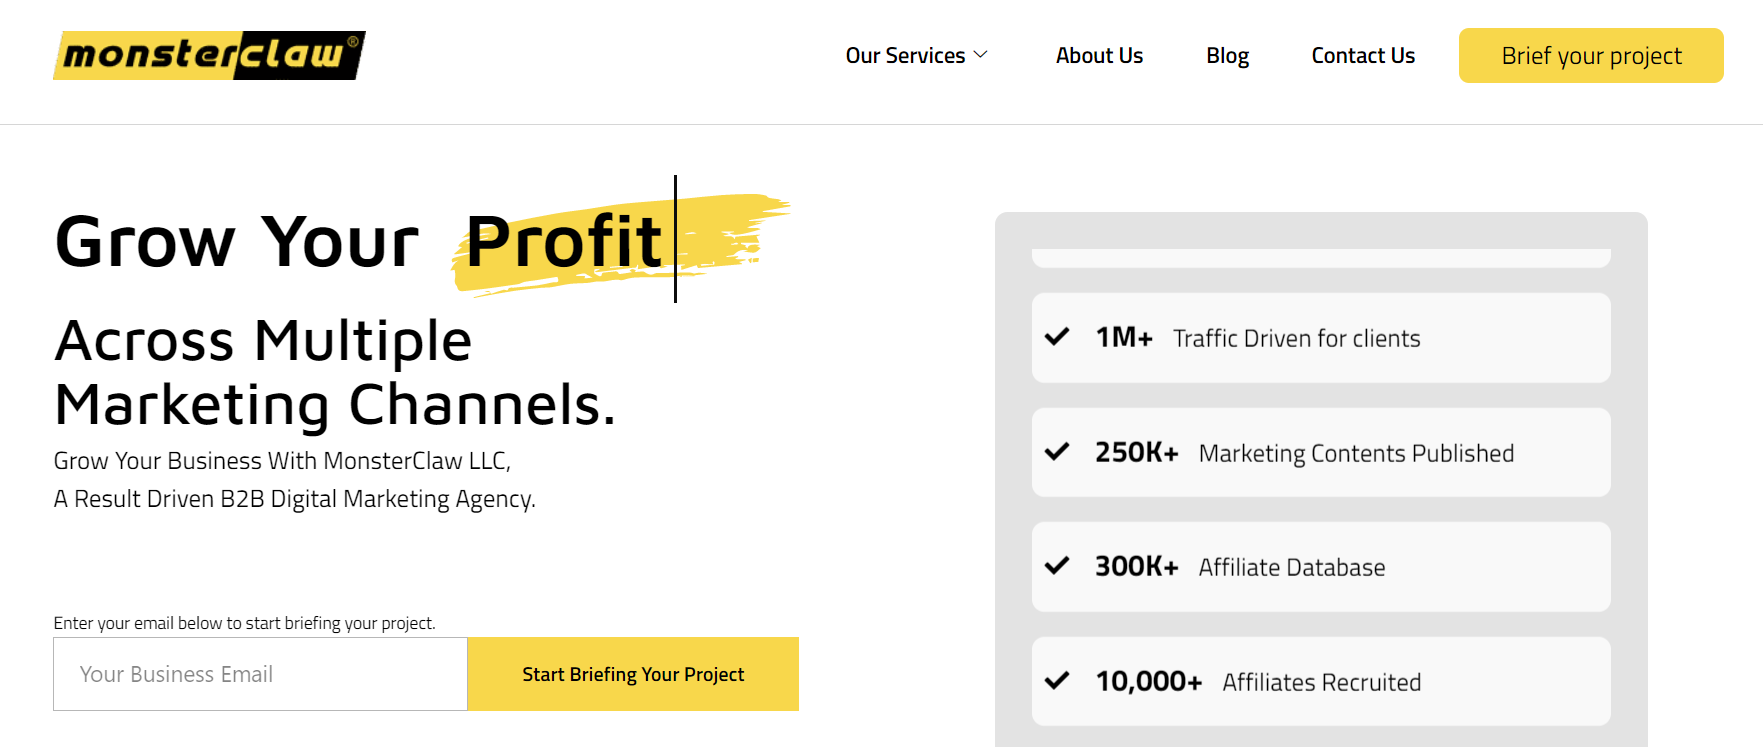Open the Blog page
Viewport: 1763px width, 747px height.
point(1227,56)
